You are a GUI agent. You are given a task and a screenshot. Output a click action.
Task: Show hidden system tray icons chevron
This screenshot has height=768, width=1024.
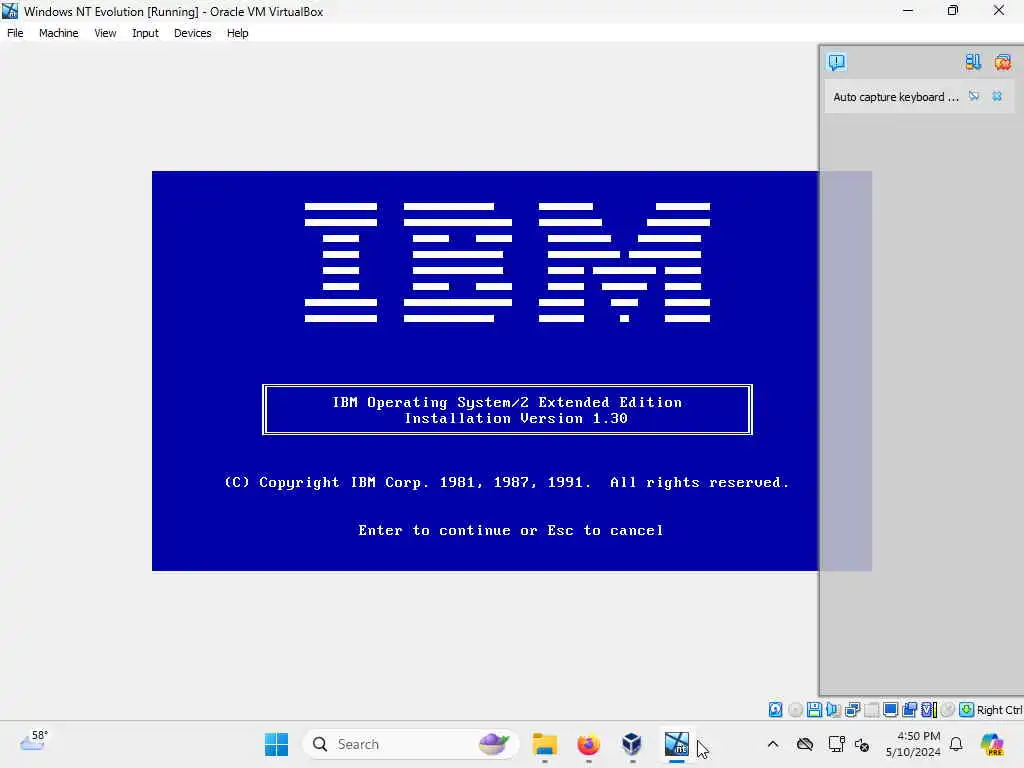[x=773, y=744]
